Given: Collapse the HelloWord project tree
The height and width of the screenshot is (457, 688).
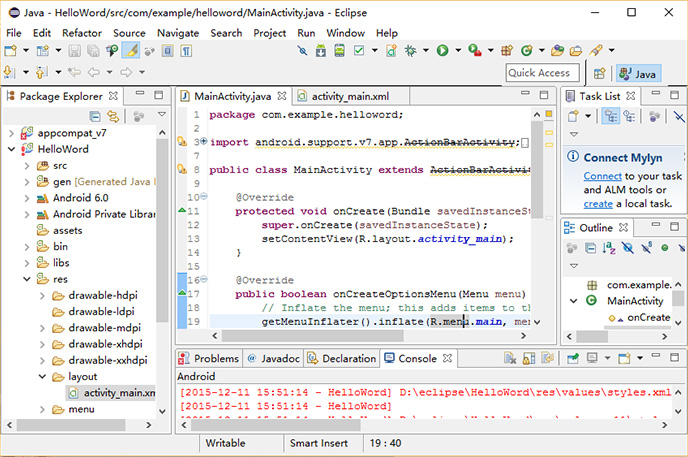Looking at the screenshot, I should click(x=11, y=149).
